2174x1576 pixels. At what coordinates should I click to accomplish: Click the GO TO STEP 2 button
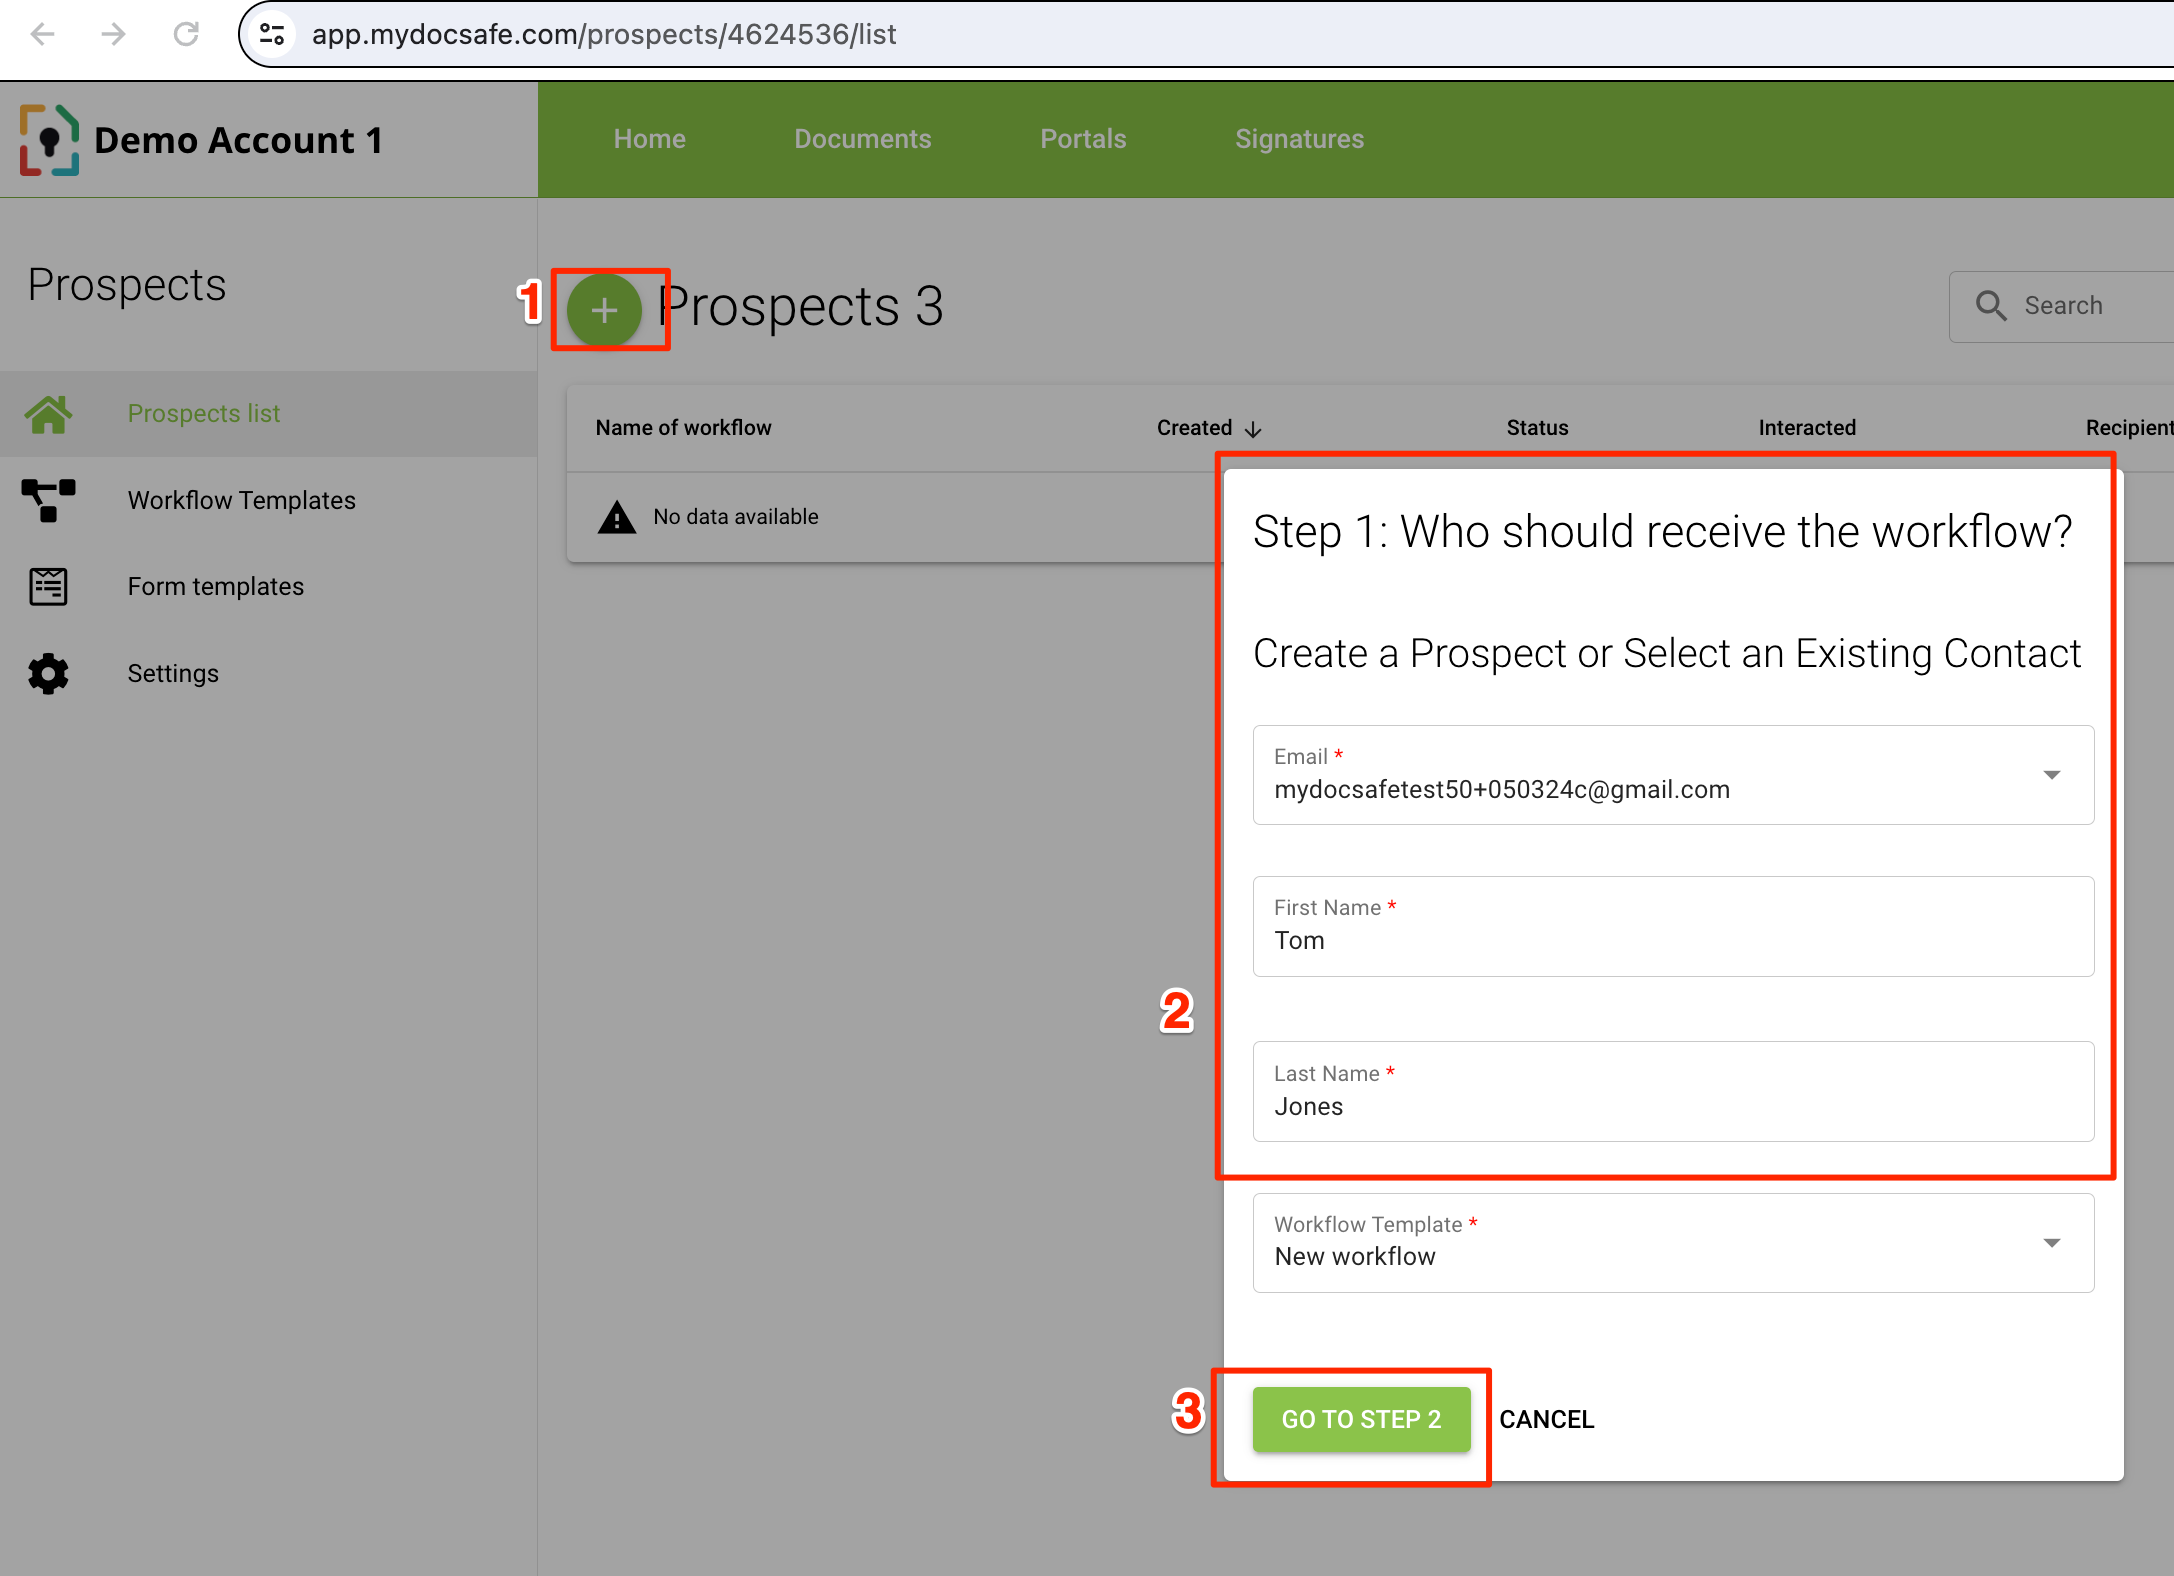coord(1361,1419)
